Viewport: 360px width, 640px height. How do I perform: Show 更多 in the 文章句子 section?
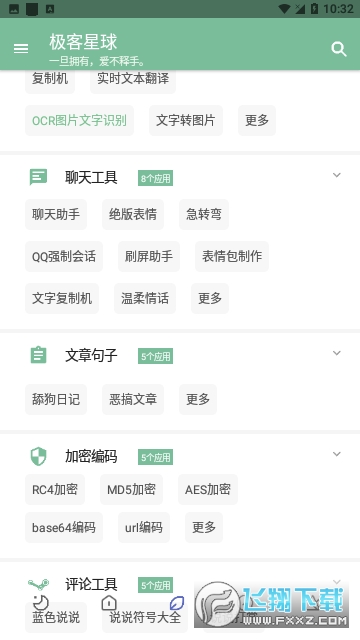pos(198,399)
